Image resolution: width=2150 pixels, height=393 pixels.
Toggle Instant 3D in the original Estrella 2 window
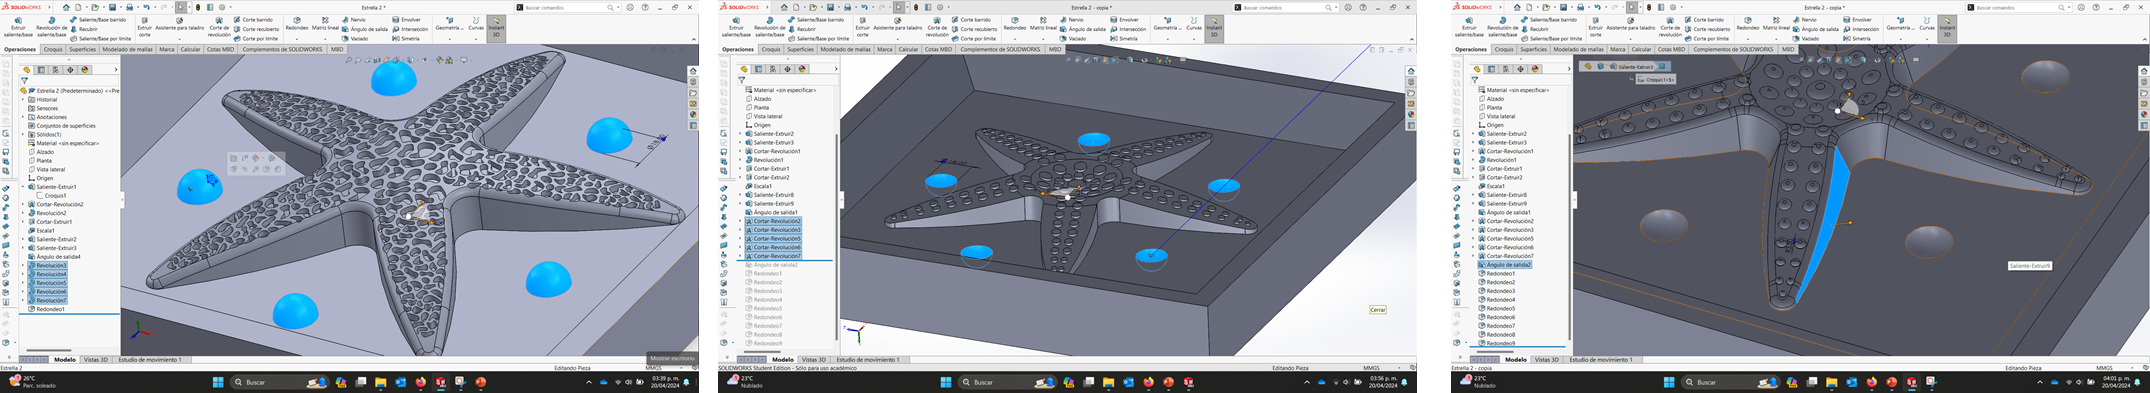point(496,27)
